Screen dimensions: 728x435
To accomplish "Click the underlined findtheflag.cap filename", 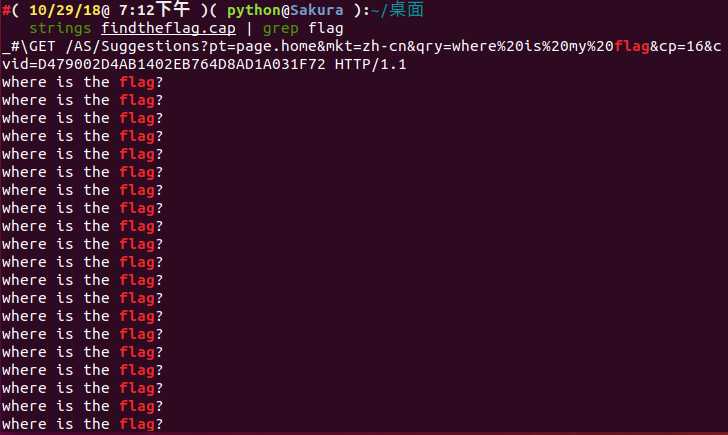I will 169,29.
